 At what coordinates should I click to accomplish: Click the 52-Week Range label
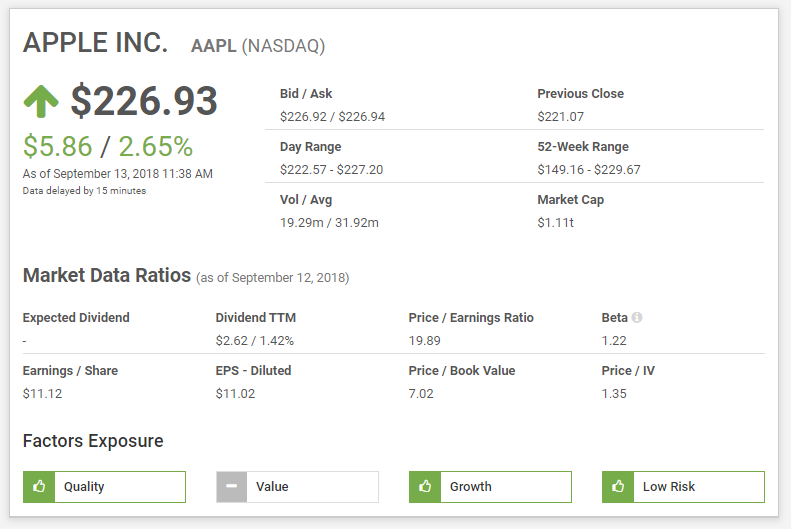pos(583,147)
